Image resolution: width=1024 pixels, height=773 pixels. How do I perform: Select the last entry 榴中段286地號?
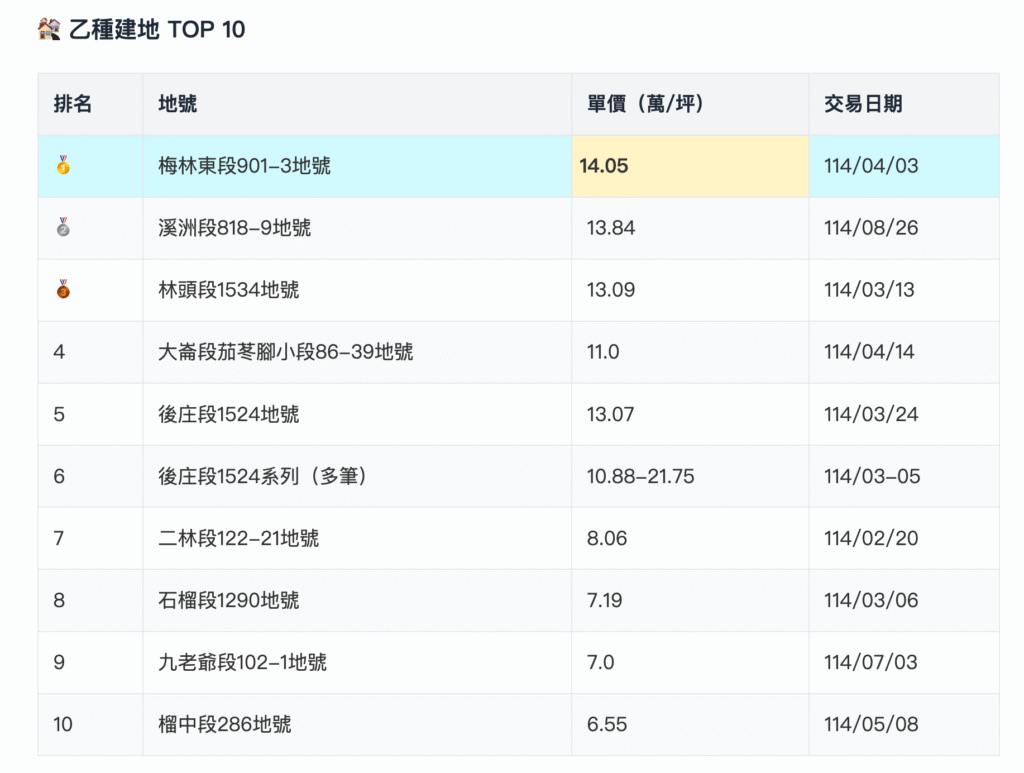tap(222, 724)
